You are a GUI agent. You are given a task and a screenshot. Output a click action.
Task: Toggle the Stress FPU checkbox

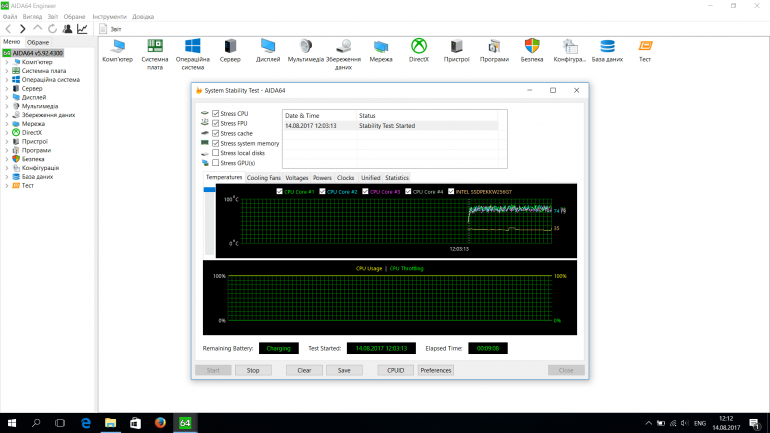(x=216, y=123)
